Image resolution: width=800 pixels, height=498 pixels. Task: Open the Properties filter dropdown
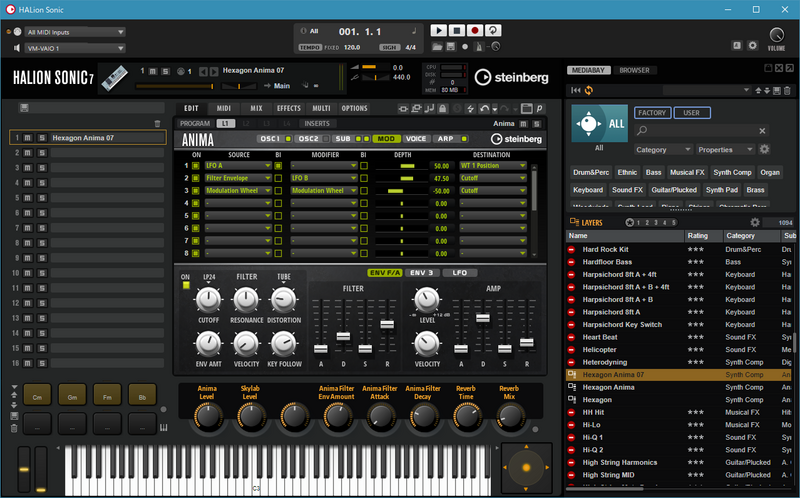point(725,150)
